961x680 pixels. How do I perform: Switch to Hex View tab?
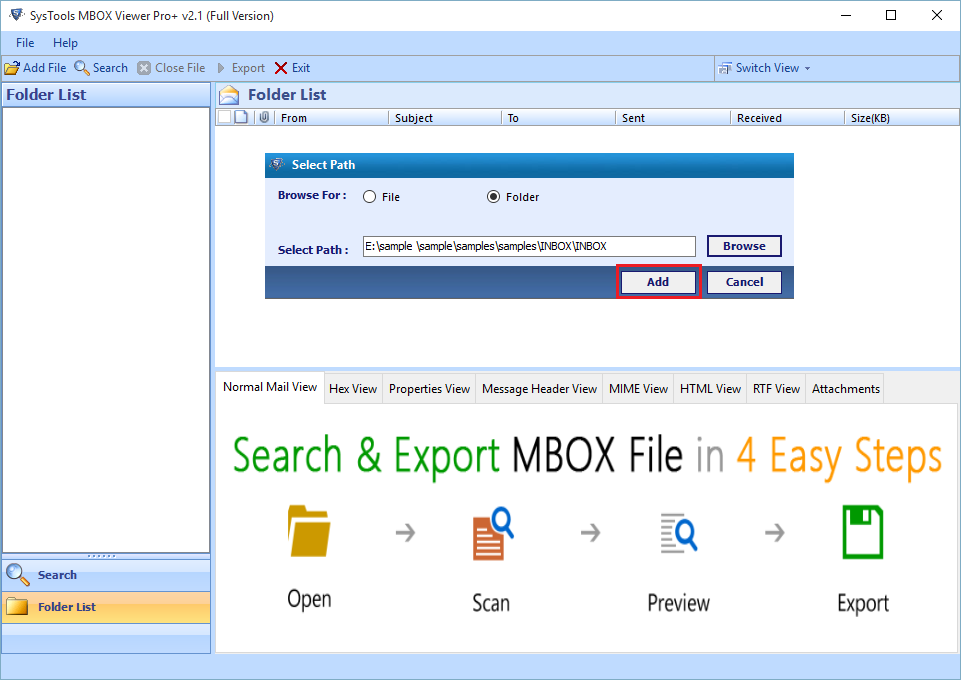pyautogui.click(x=353, y=389)
